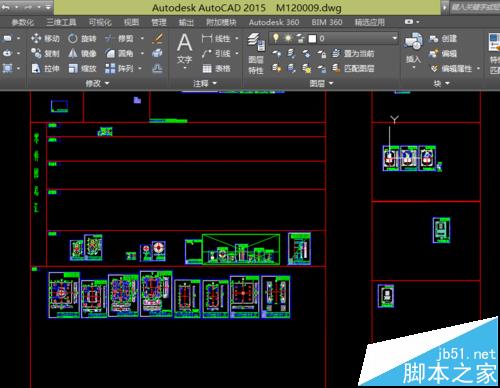The image size is (500, 388).
Task: Select the Mirror (镜像) tool
Action: coord(82,53)
